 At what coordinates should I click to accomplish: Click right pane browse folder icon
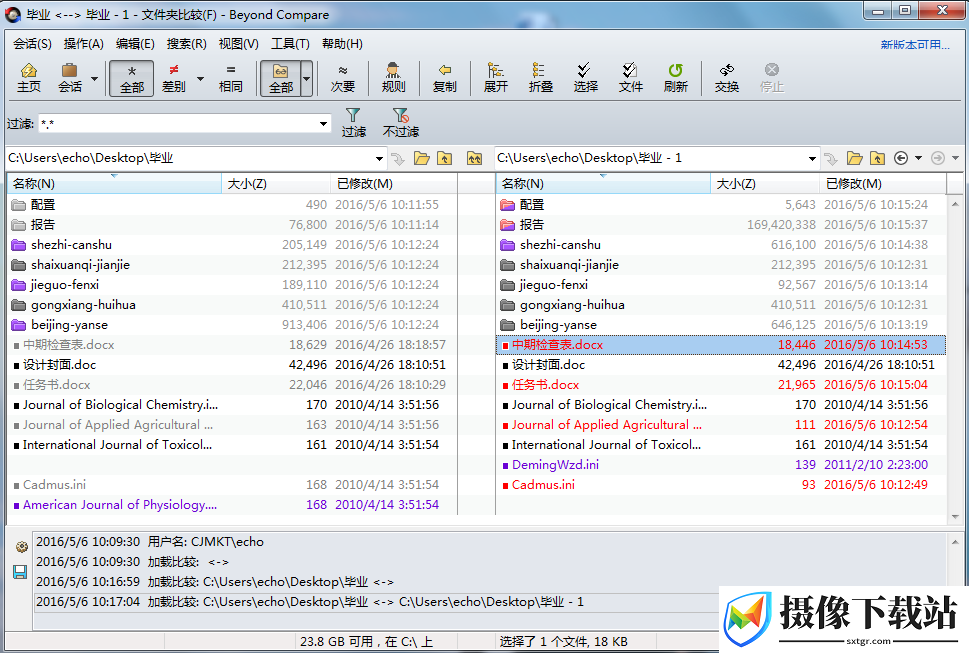click(x=855, y=159)
